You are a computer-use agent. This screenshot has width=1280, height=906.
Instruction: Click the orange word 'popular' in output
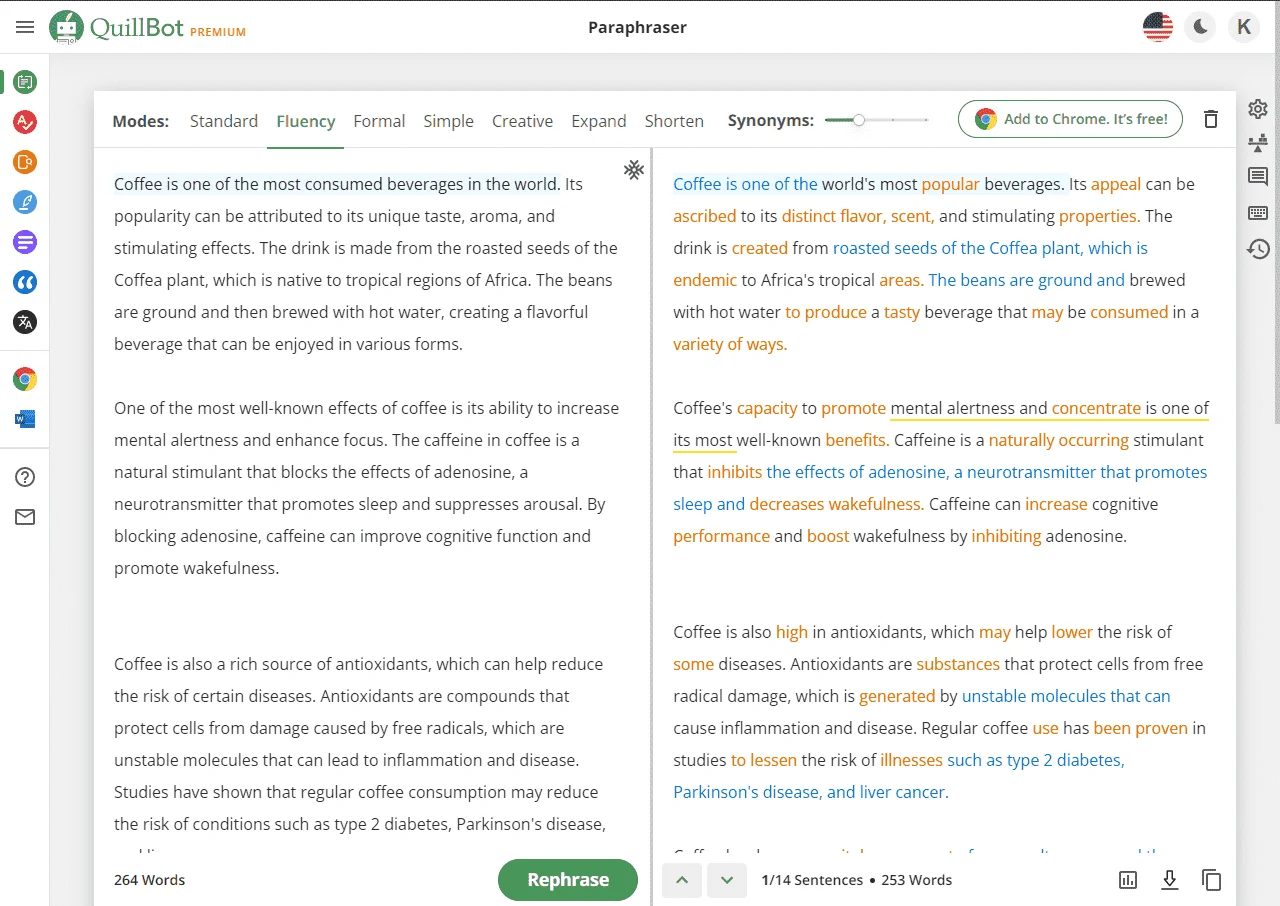point(951,184)
